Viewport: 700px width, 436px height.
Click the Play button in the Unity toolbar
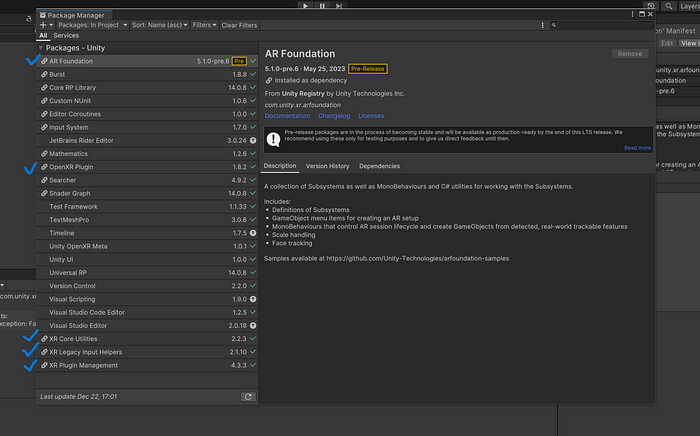click(305, 5)
